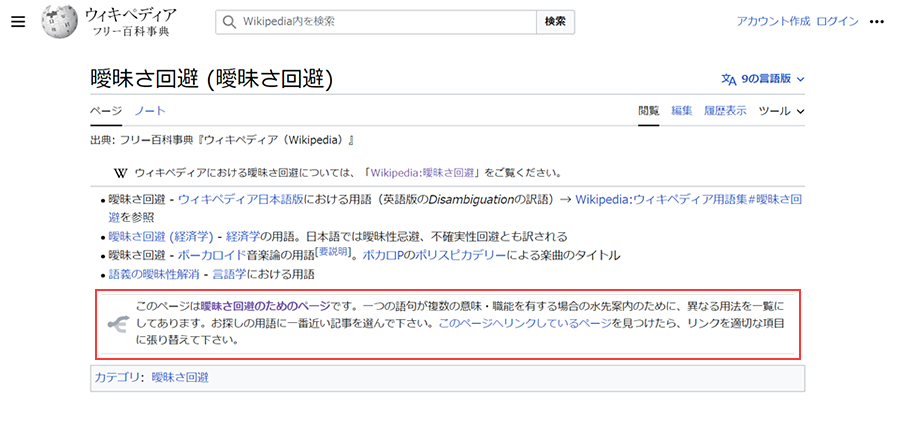The height and width of the screenshot is (440, 900).
Task: Open the ログイン link
Action: [837, 22]
